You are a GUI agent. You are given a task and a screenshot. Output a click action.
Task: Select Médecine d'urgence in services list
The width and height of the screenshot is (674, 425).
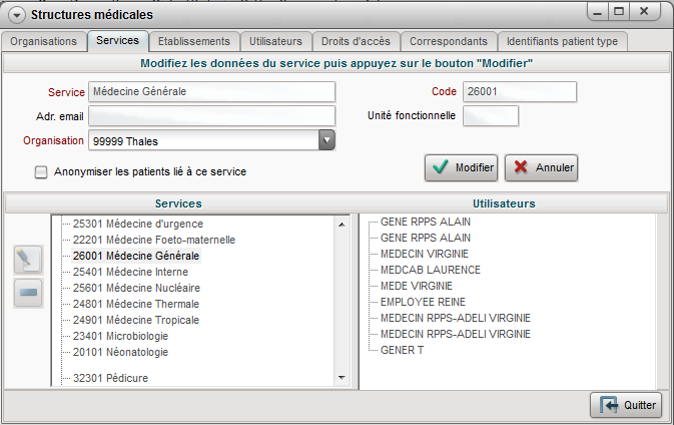[138, 224]
